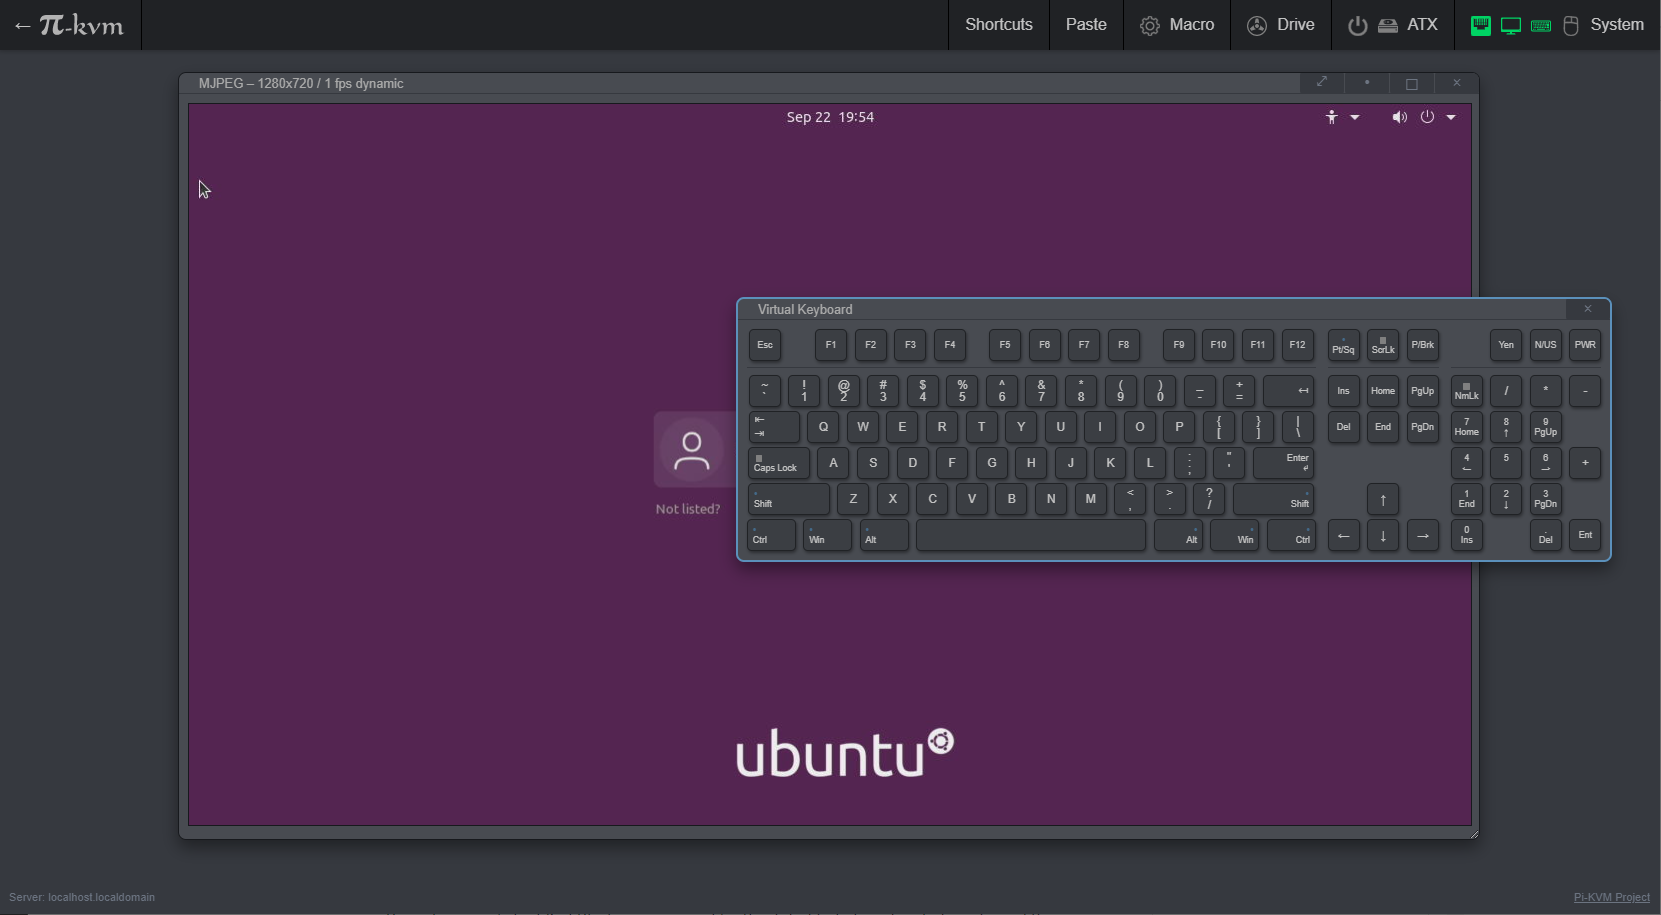Viewport: 1661px width, 915px height.
Task: Click the Ins key near Home
Action: [x=1343, y=391]
